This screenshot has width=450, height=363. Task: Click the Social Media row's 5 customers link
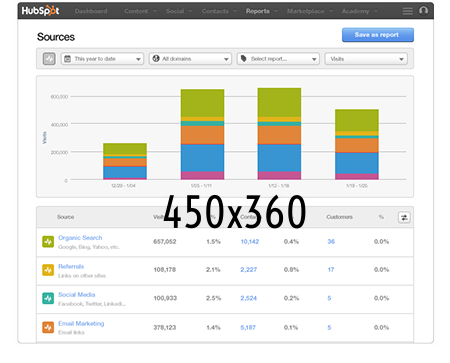[x=329, y=298]
